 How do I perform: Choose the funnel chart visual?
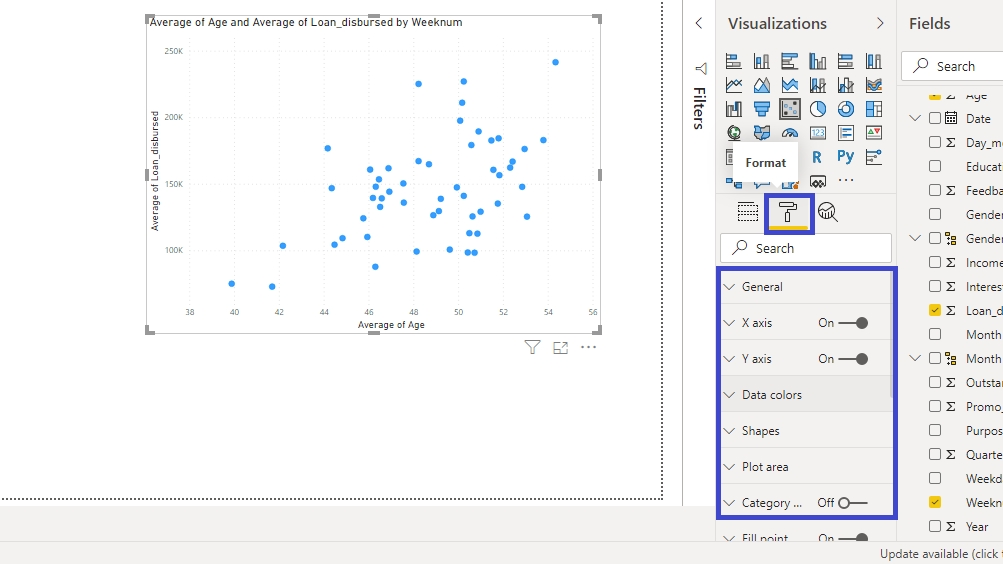[762, 109]
